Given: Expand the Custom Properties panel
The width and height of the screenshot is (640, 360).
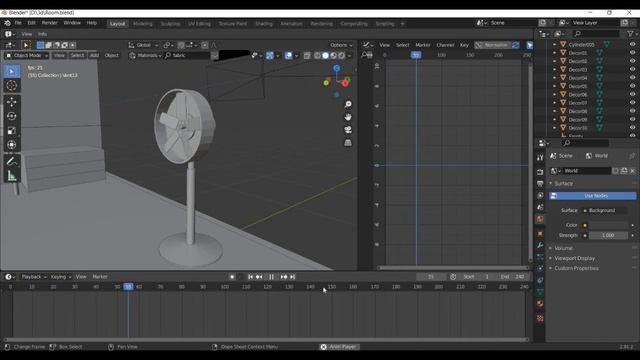Looking at the screenshot, I should [x=576, y=269].
